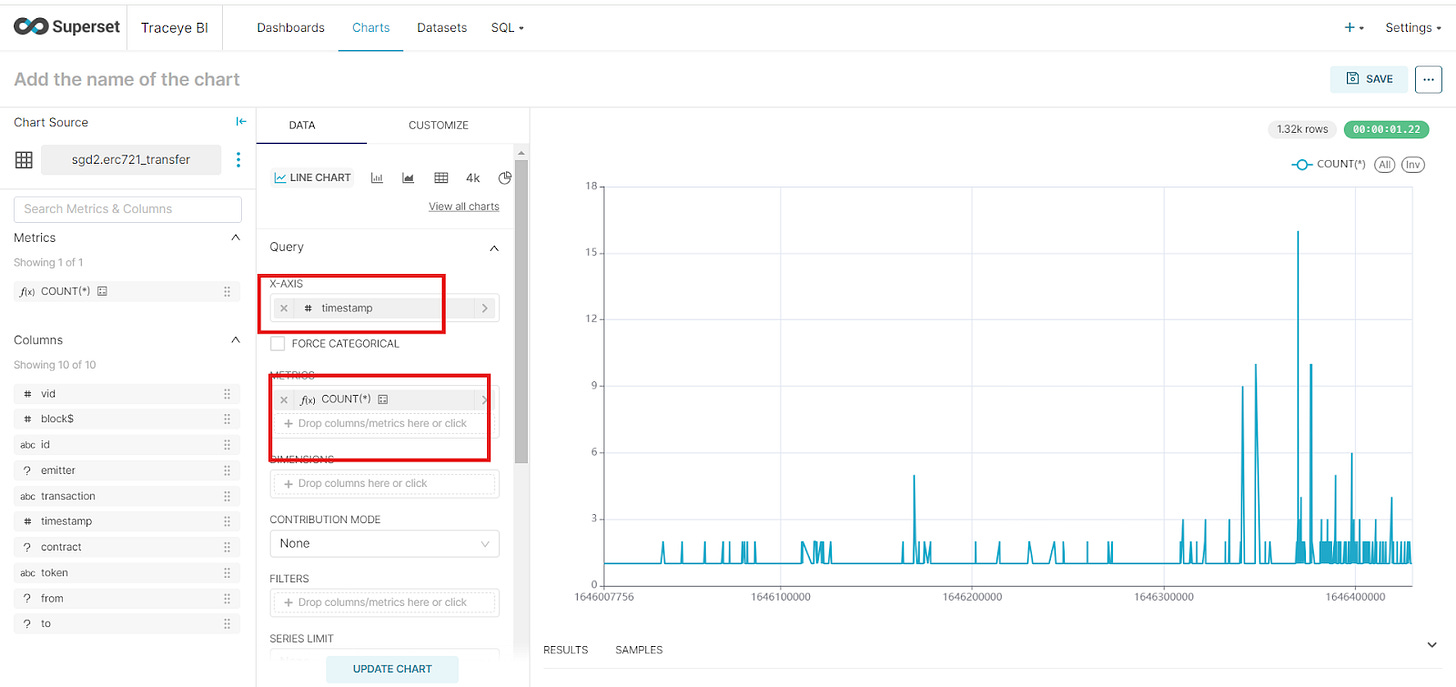1456x687 pixels.
Task: Click the Metrics drop columns/metrics area
Action: pos(385,424)
